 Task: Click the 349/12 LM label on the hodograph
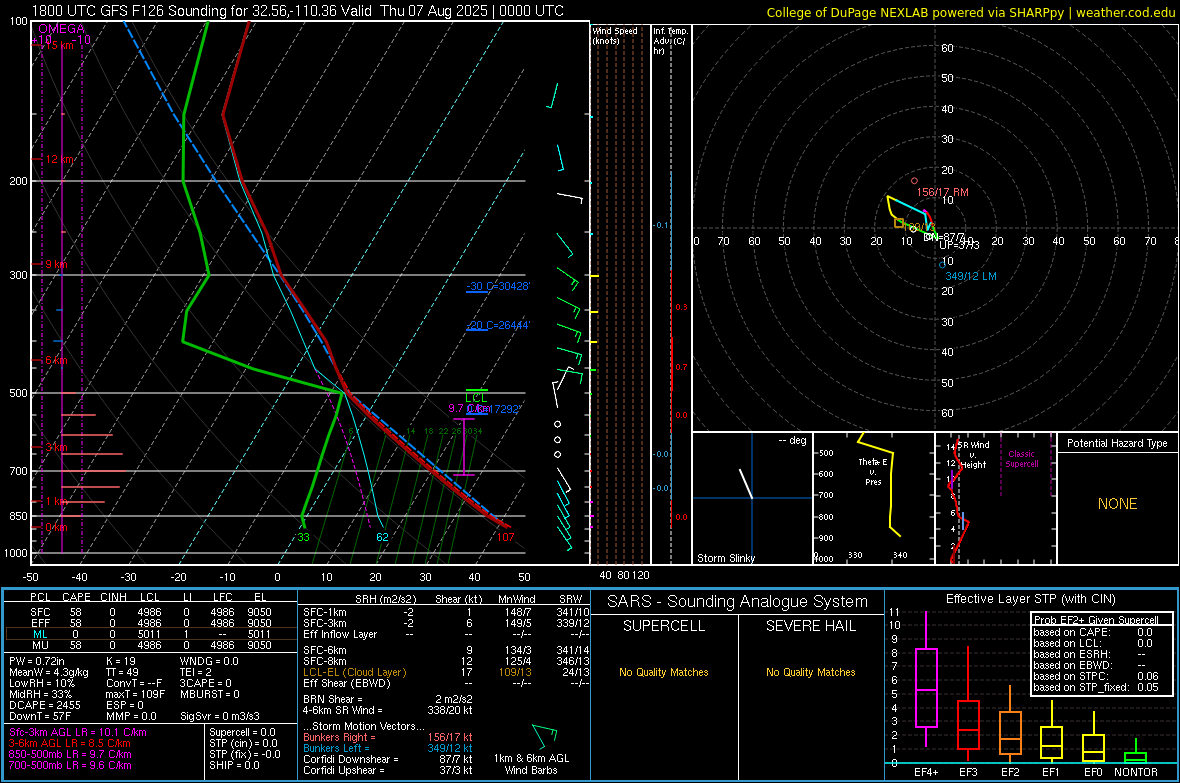971,276
